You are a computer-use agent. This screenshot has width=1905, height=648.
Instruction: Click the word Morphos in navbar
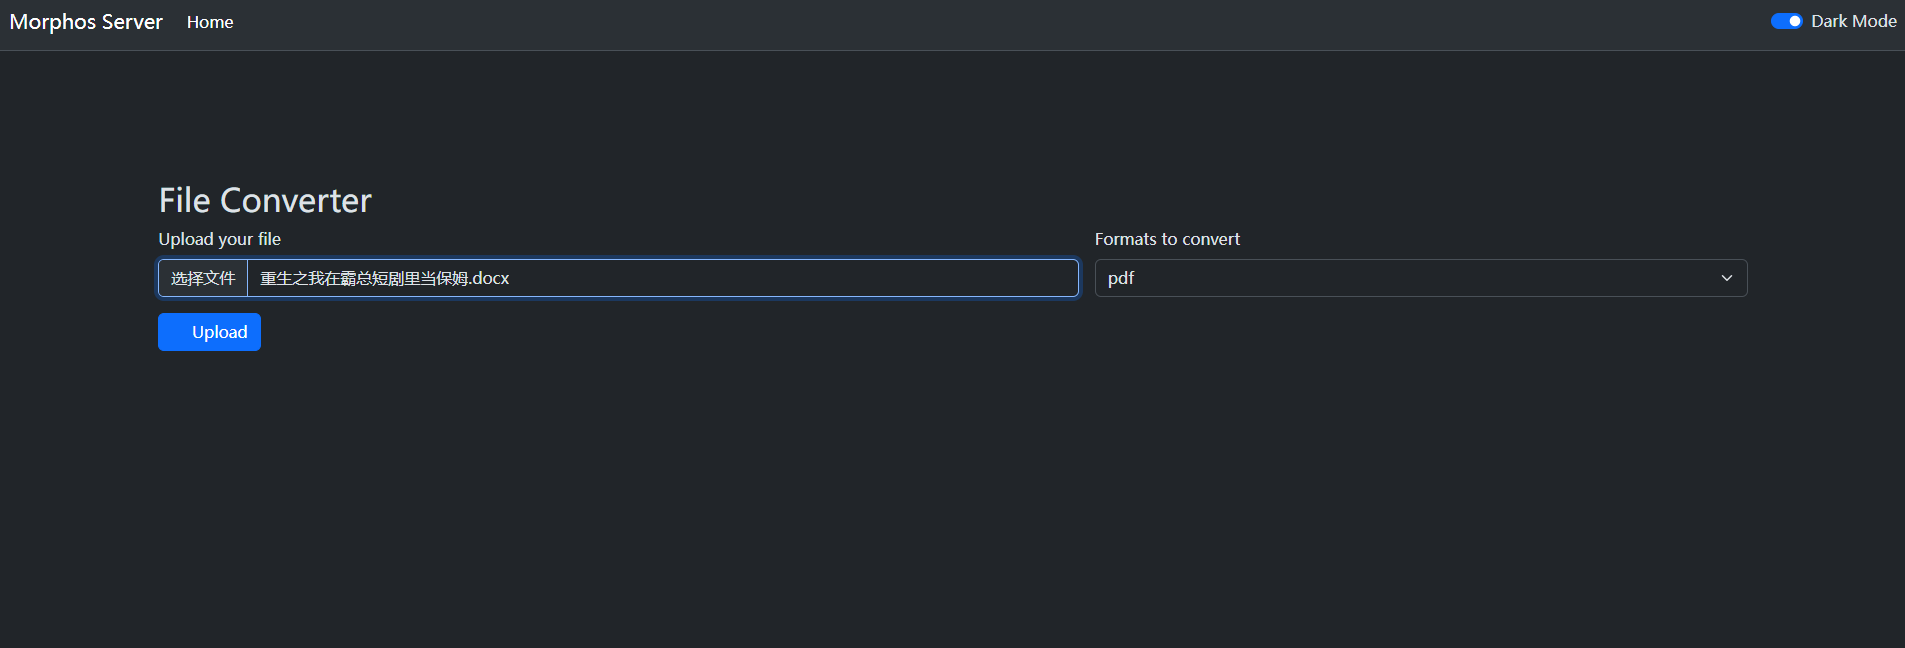coord(52,22)
